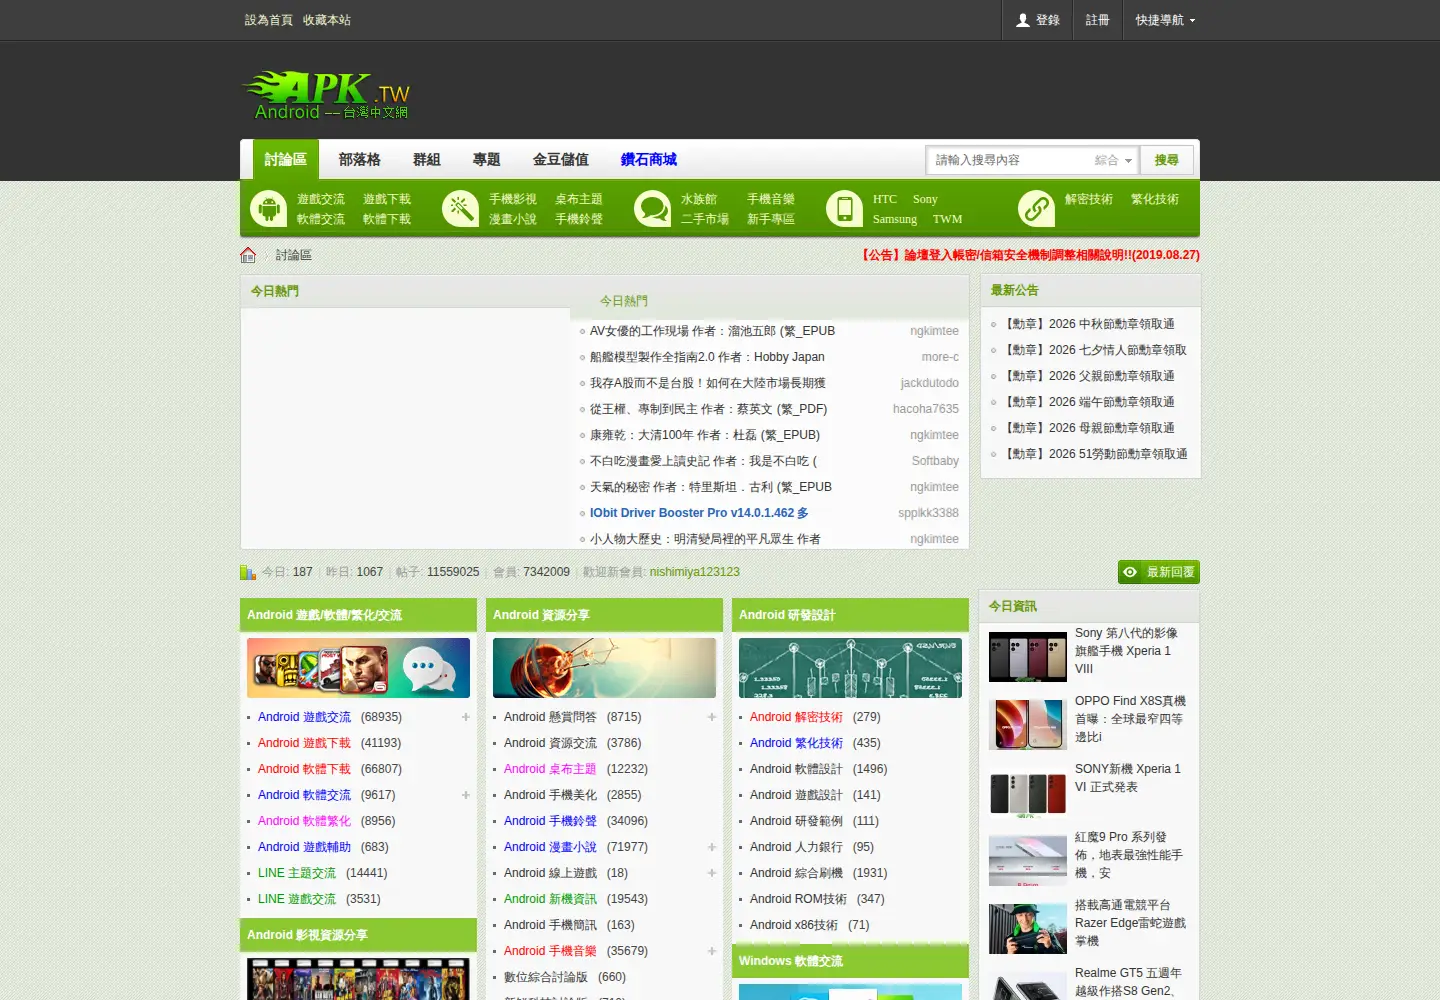This screenshot has width=1440, height=1000.
Task: Click the chat bubble category icon
Action: click(x=652, y=209)
